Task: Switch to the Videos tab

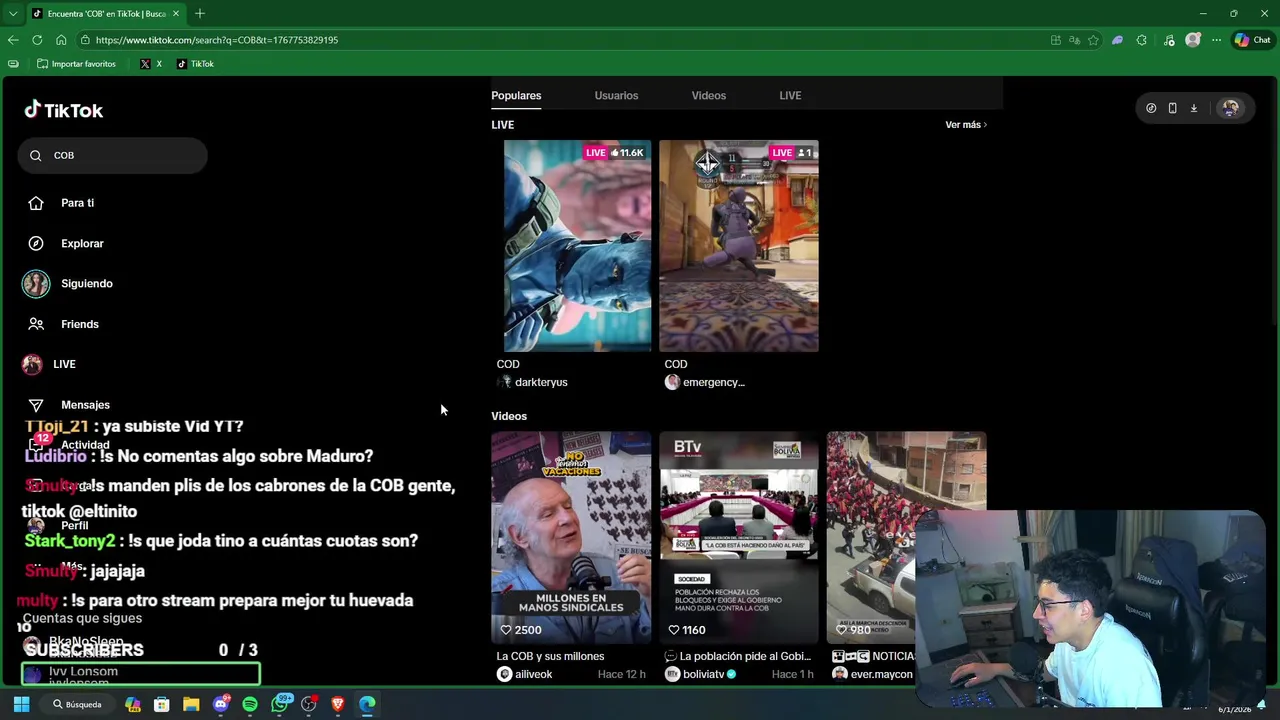Action: (709, 95)
